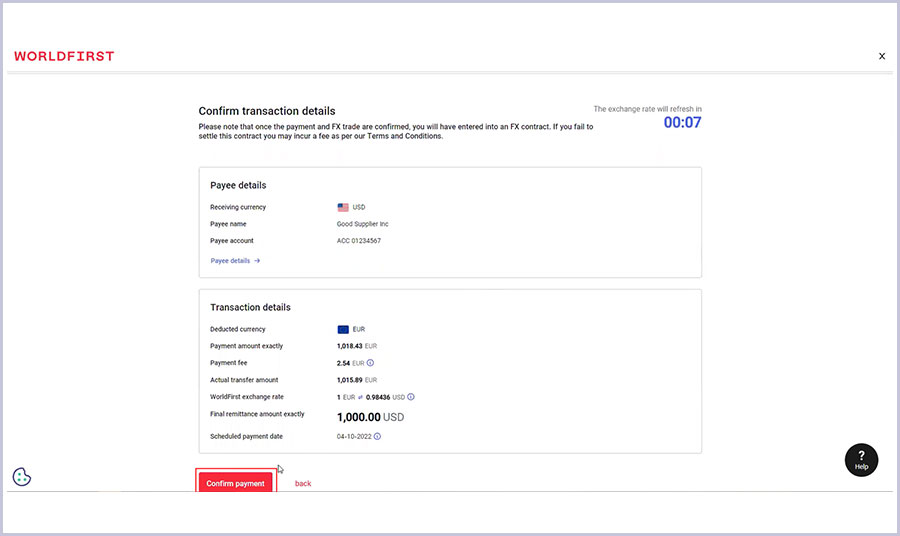Open the cookie preferences icon

tap(22, 477)
